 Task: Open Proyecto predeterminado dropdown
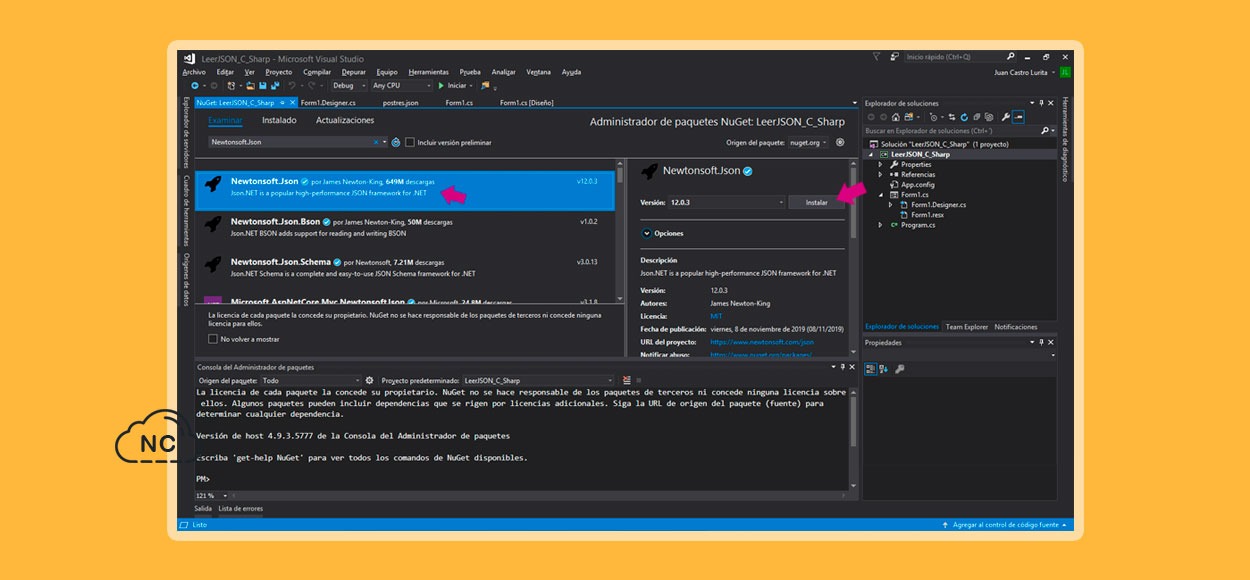pos(539,381)
